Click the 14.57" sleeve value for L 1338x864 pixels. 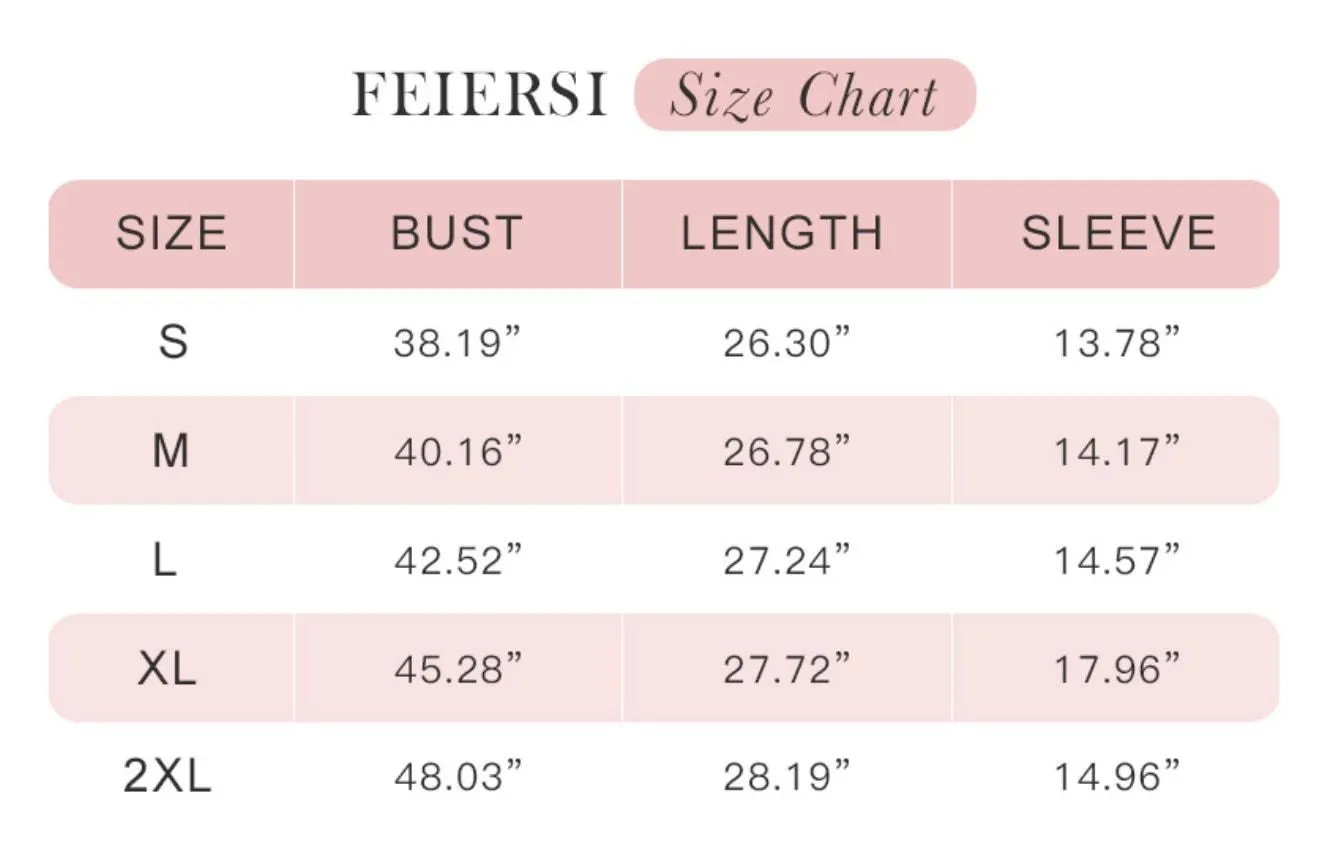coord(1118,561)
